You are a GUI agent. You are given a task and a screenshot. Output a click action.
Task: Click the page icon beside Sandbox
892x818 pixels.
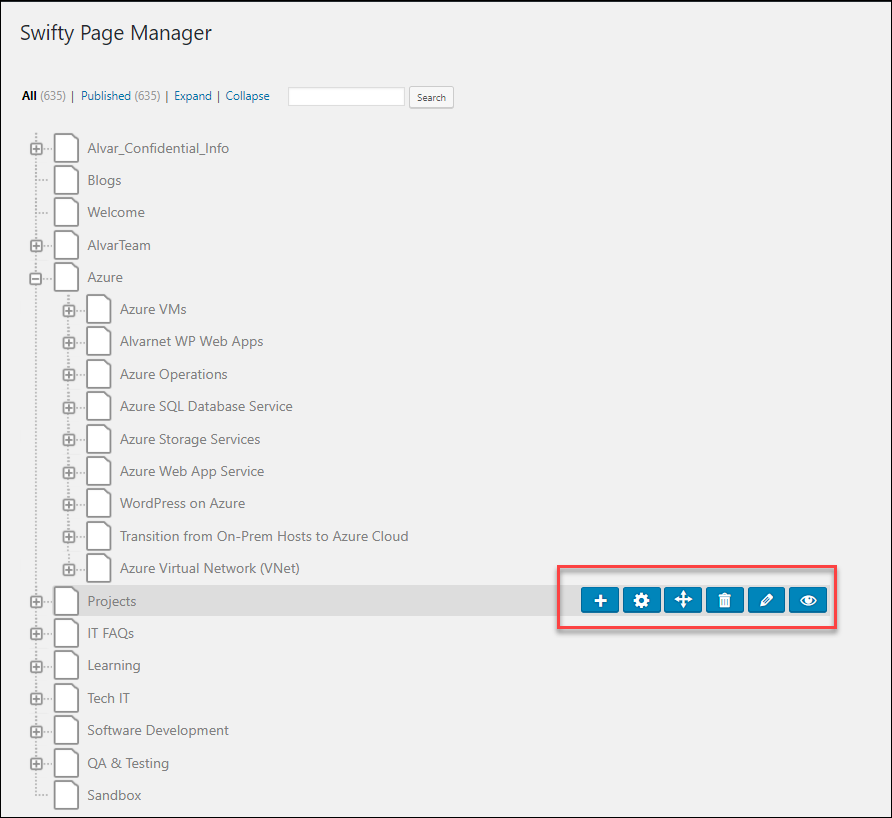[67, 795]
